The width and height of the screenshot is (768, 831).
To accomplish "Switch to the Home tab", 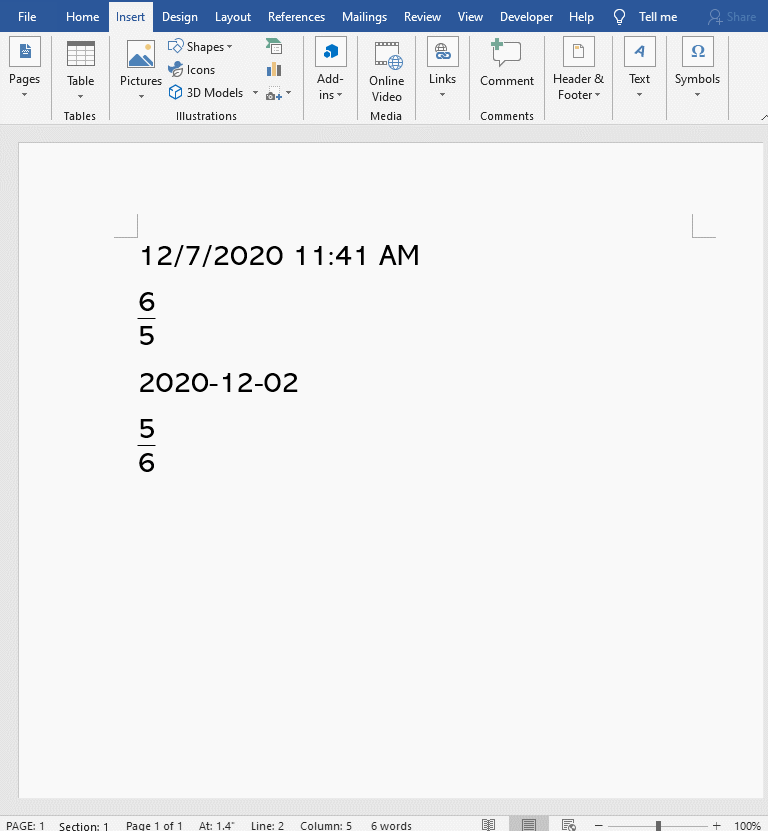I will pos(82,17).
